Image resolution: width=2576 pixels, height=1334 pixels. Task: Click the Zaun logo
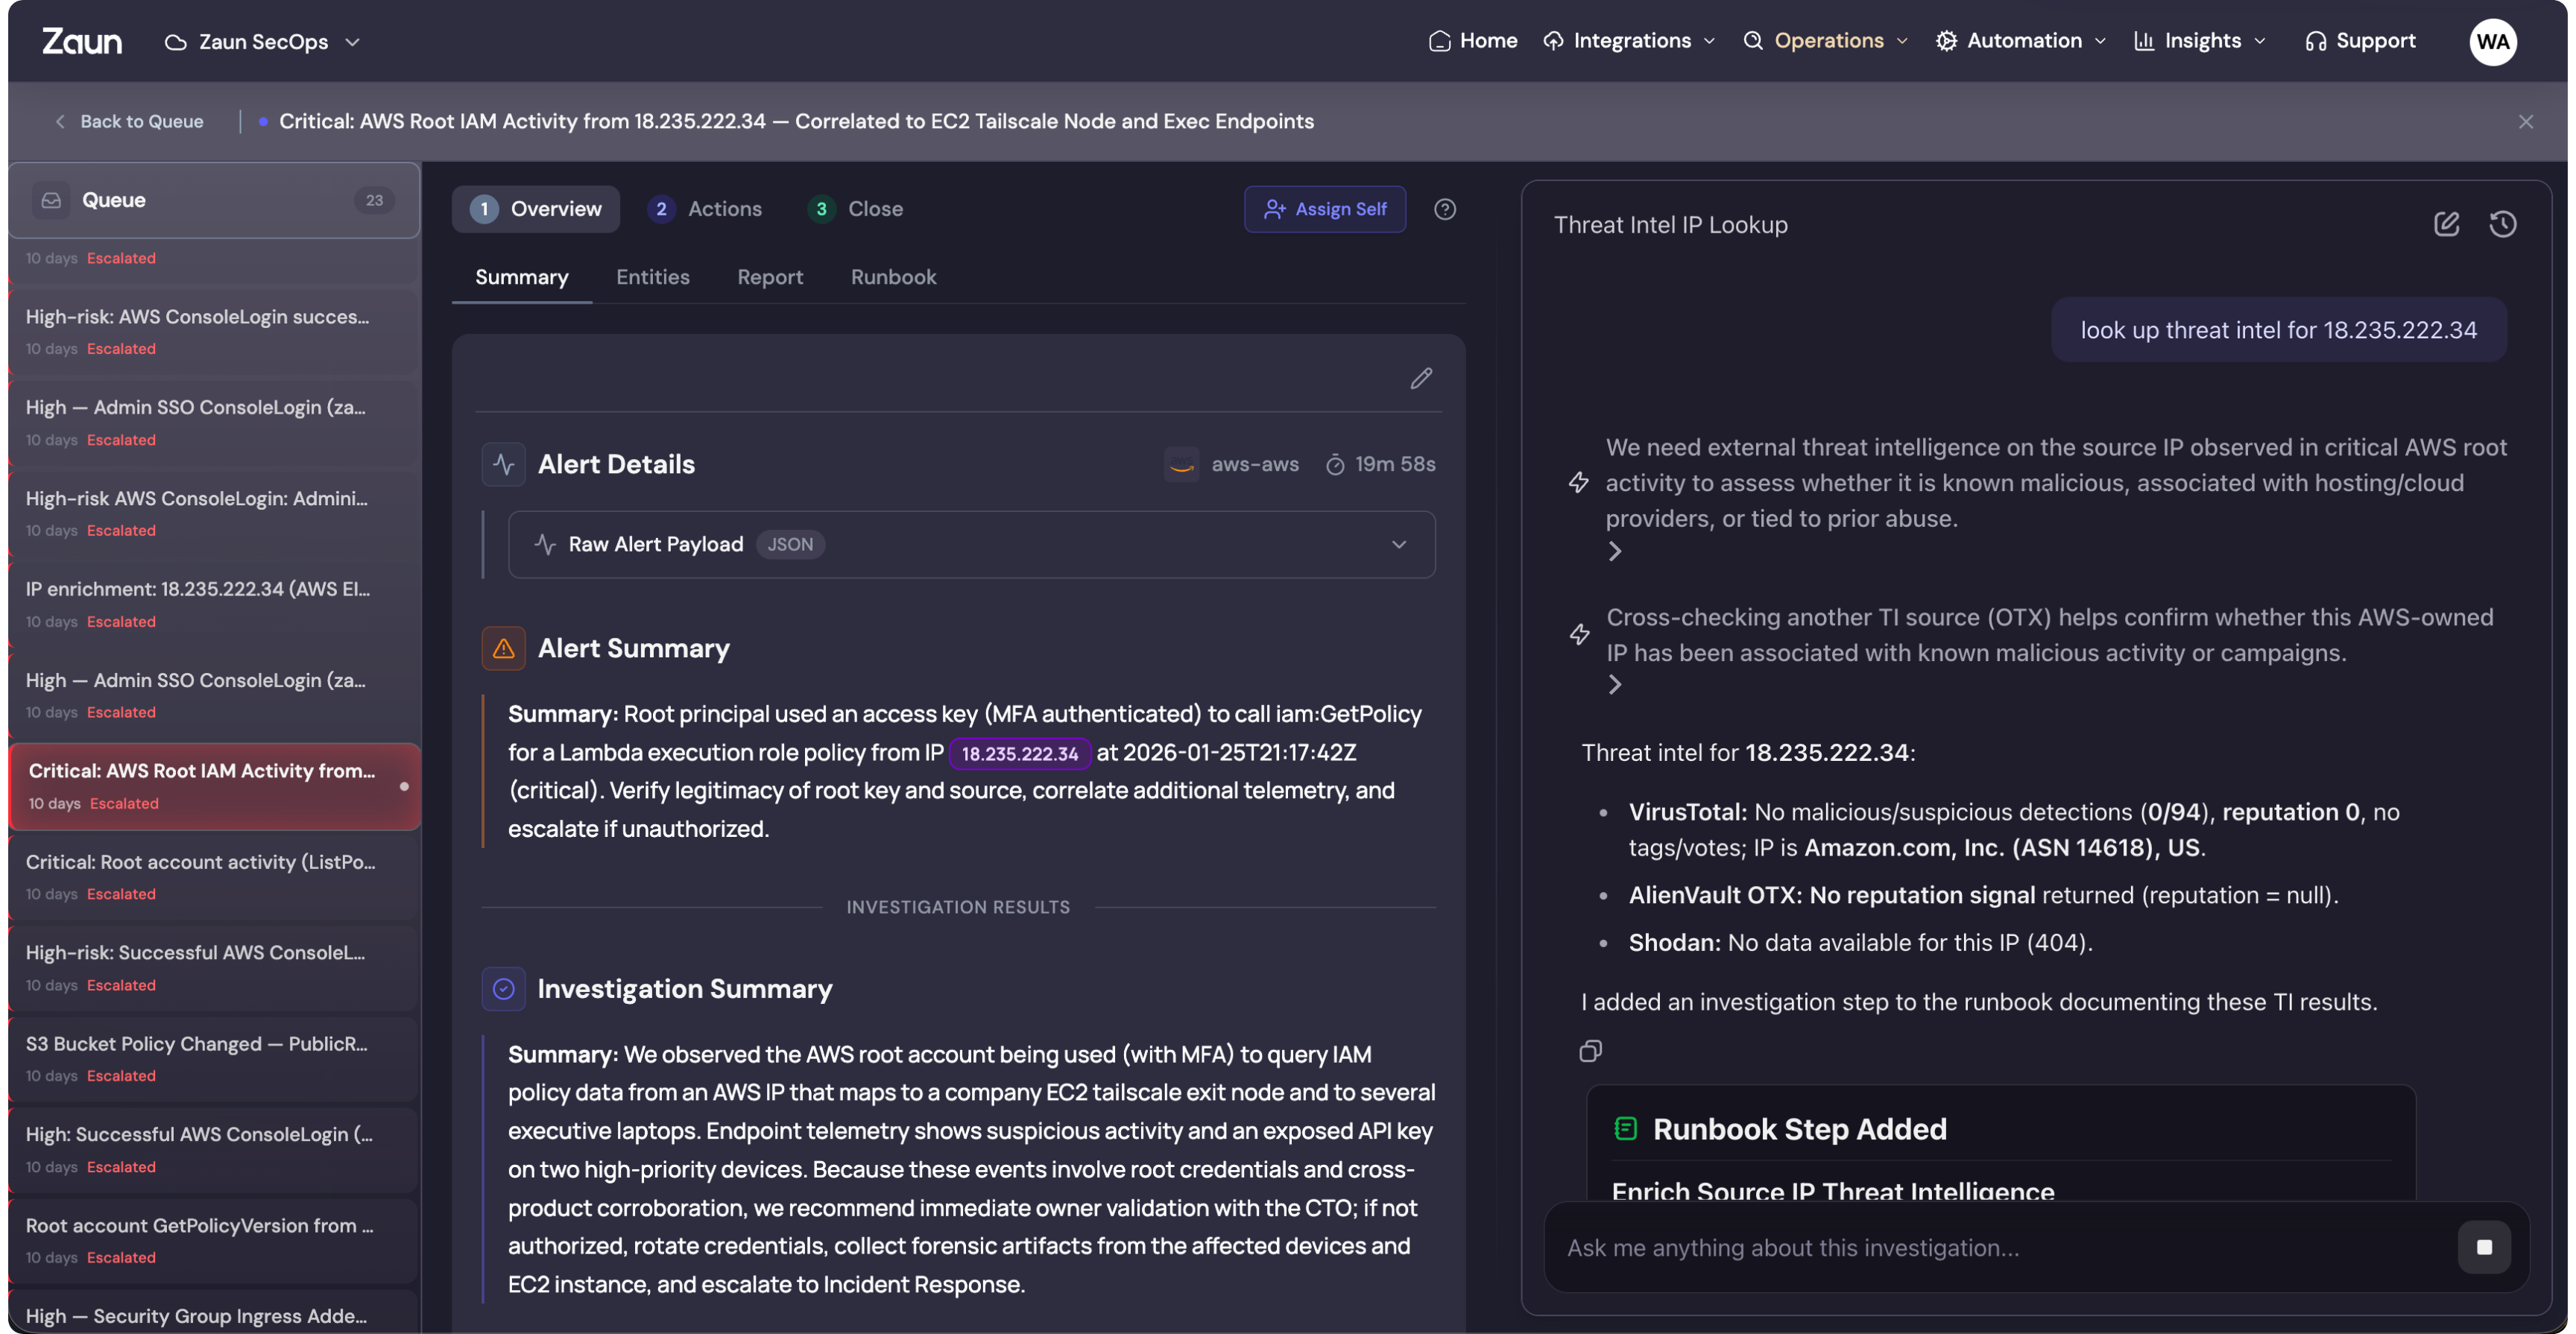(x=82, y=41)
